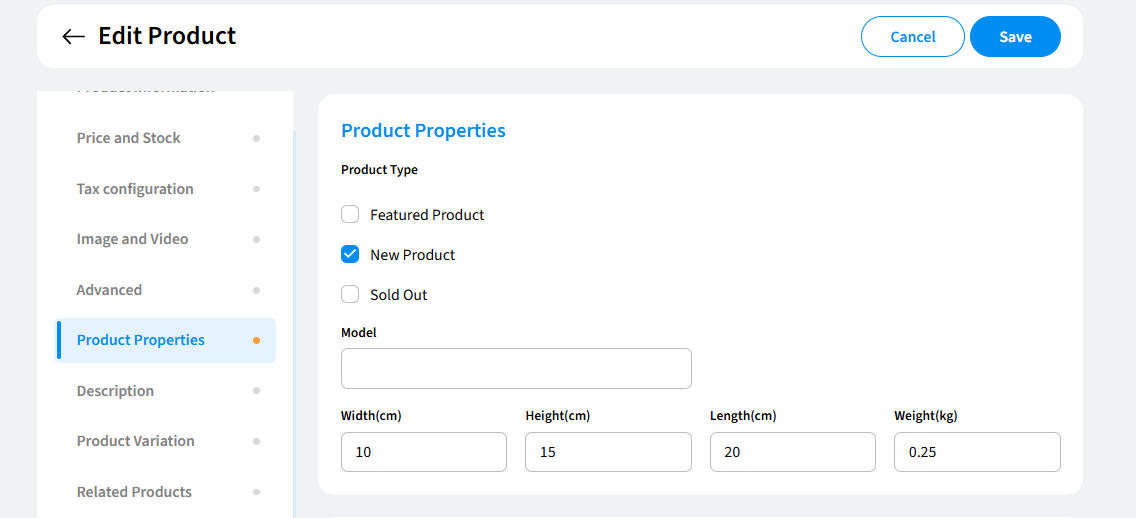
Task: Switch to Image and Video section
Action: coord(132,239)
